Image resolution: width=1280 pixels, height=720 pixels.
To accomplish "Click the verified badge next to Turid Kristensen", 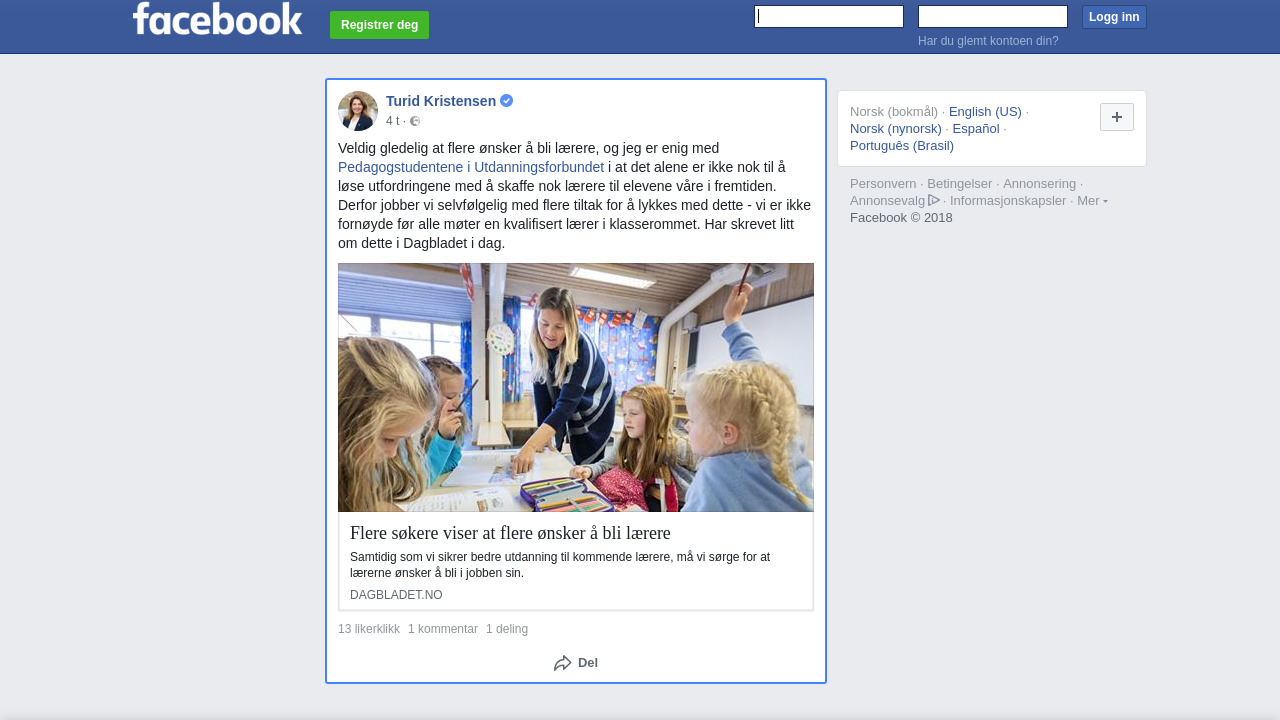I will [507, 101].
